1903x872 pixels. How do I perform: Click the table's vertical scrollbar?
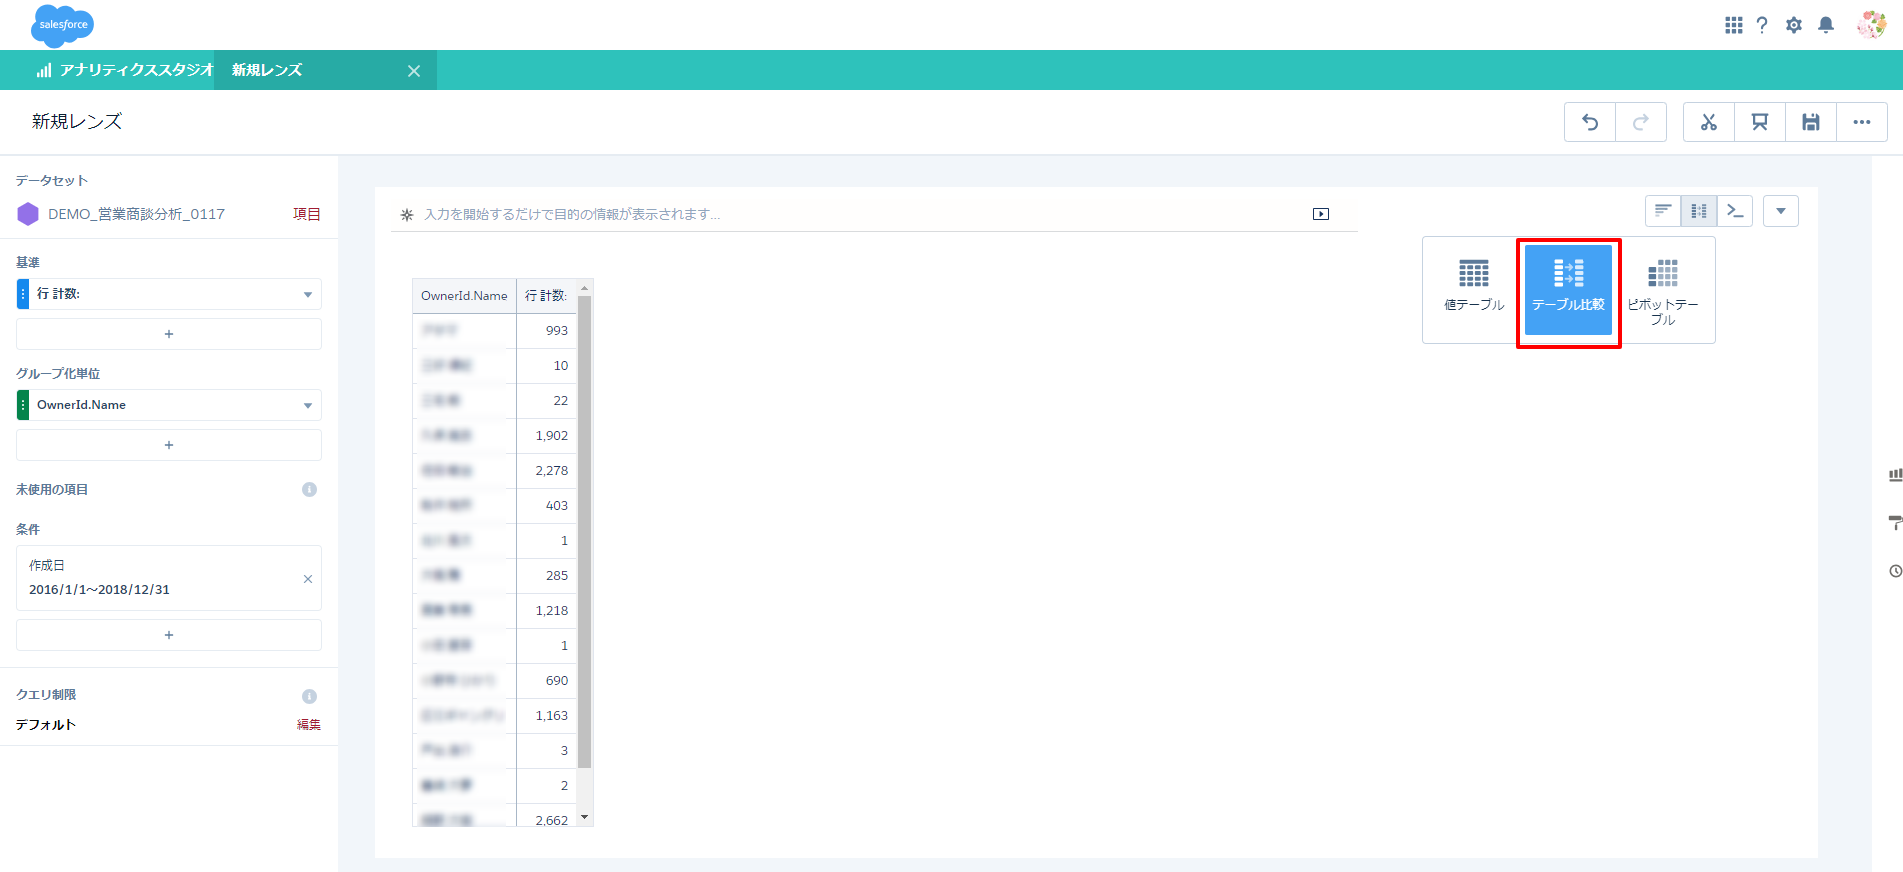coord(585,530)
